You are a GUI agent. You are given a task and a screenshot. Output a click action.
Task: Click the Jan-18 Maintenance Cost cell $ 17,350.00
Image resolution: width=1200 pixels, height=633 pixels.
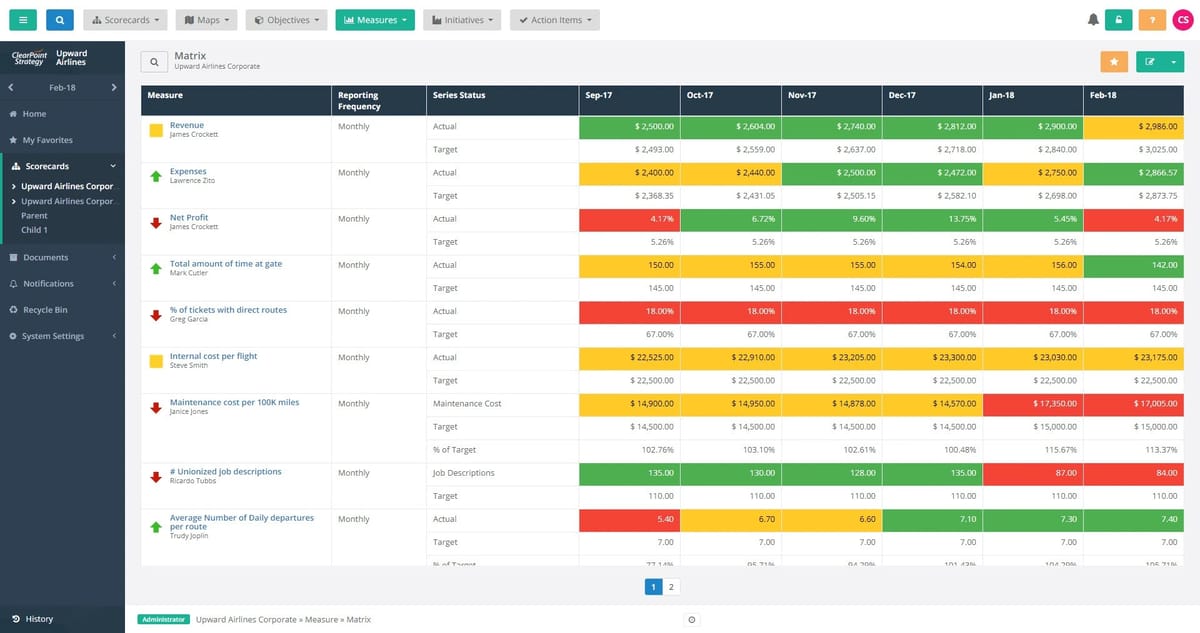tap(1033, 404)
